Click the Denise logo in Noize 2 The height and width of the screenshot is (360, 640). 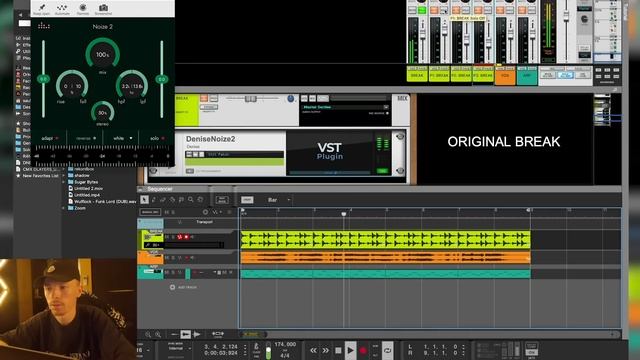[x=44, y=26]
